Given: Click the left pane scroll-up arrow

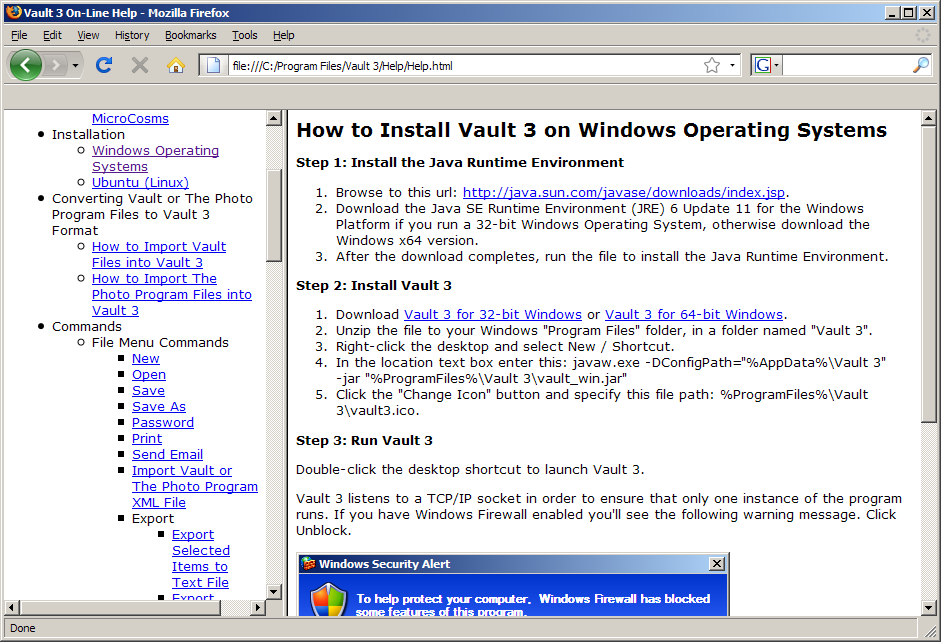Looking at the screenshot, I should pos(274,118).
